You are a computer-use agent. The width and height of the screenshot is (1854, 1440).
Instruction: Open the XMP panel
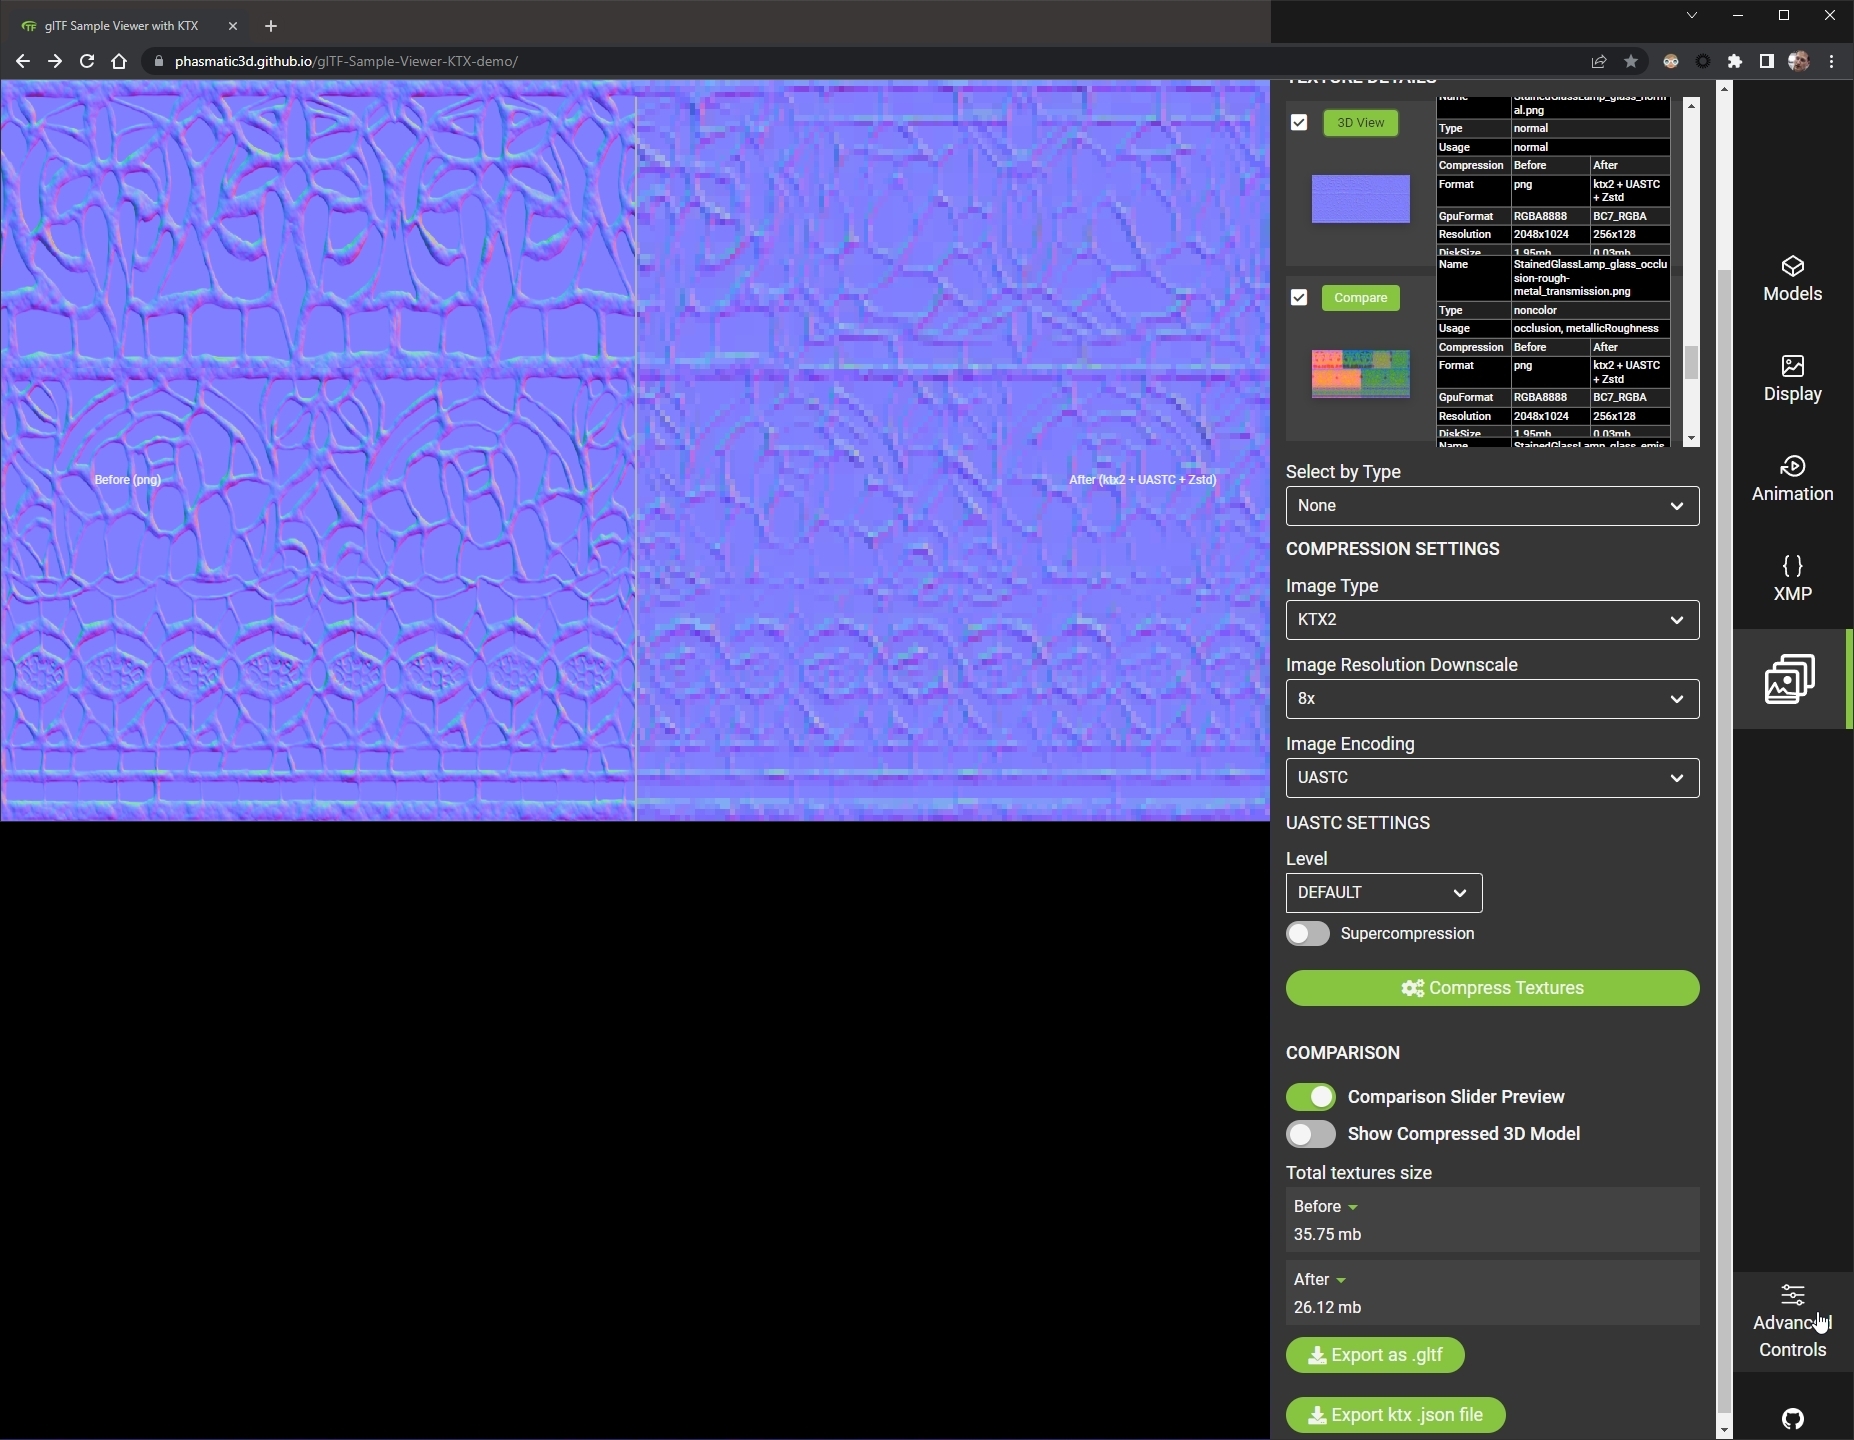coord(1791,578)
